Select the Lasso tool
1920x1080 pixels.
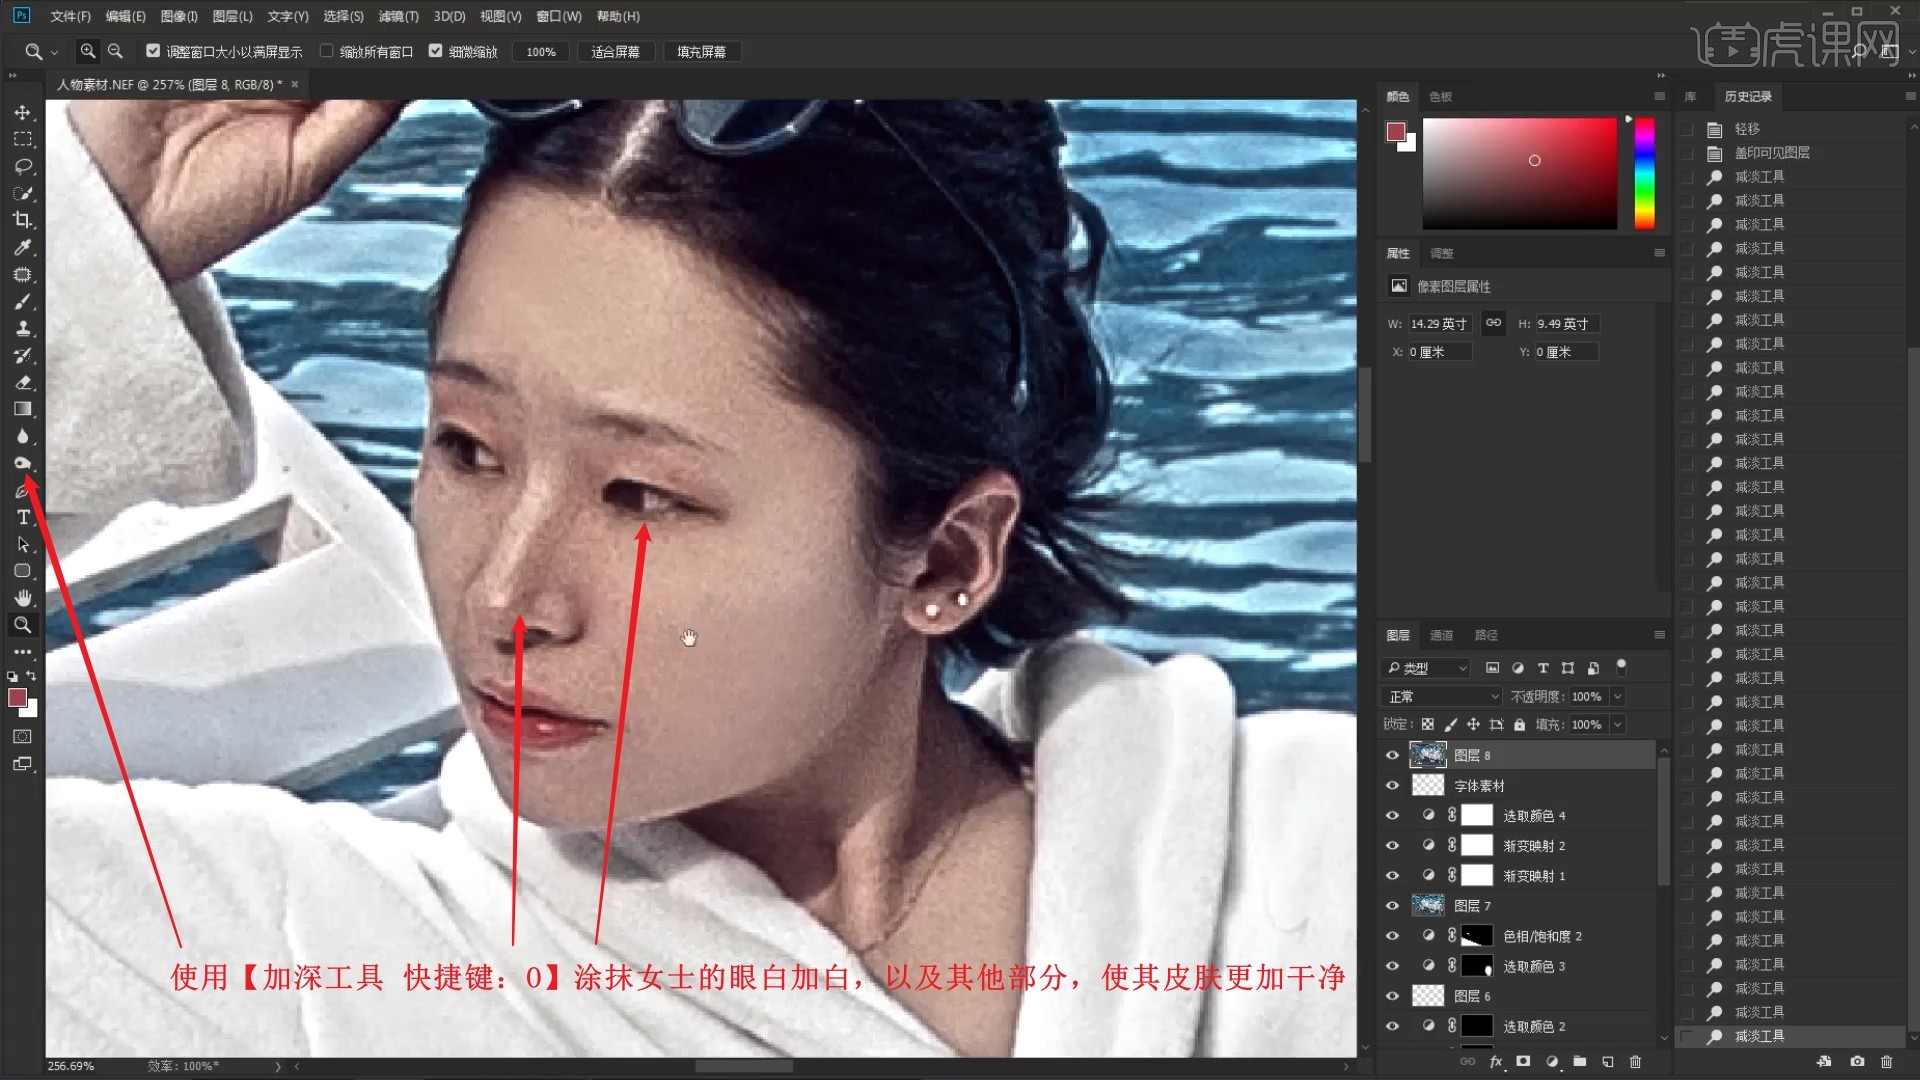click(22, 166)
